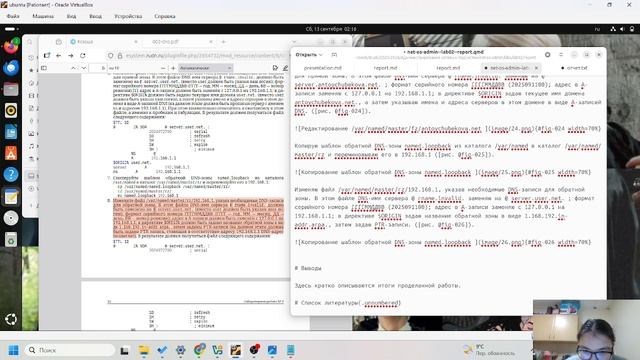Open Ubuntu clock calendar "Сб, 13 сентября"
The height and width of the screenshot is (360, 640).
tap(331, 29)
